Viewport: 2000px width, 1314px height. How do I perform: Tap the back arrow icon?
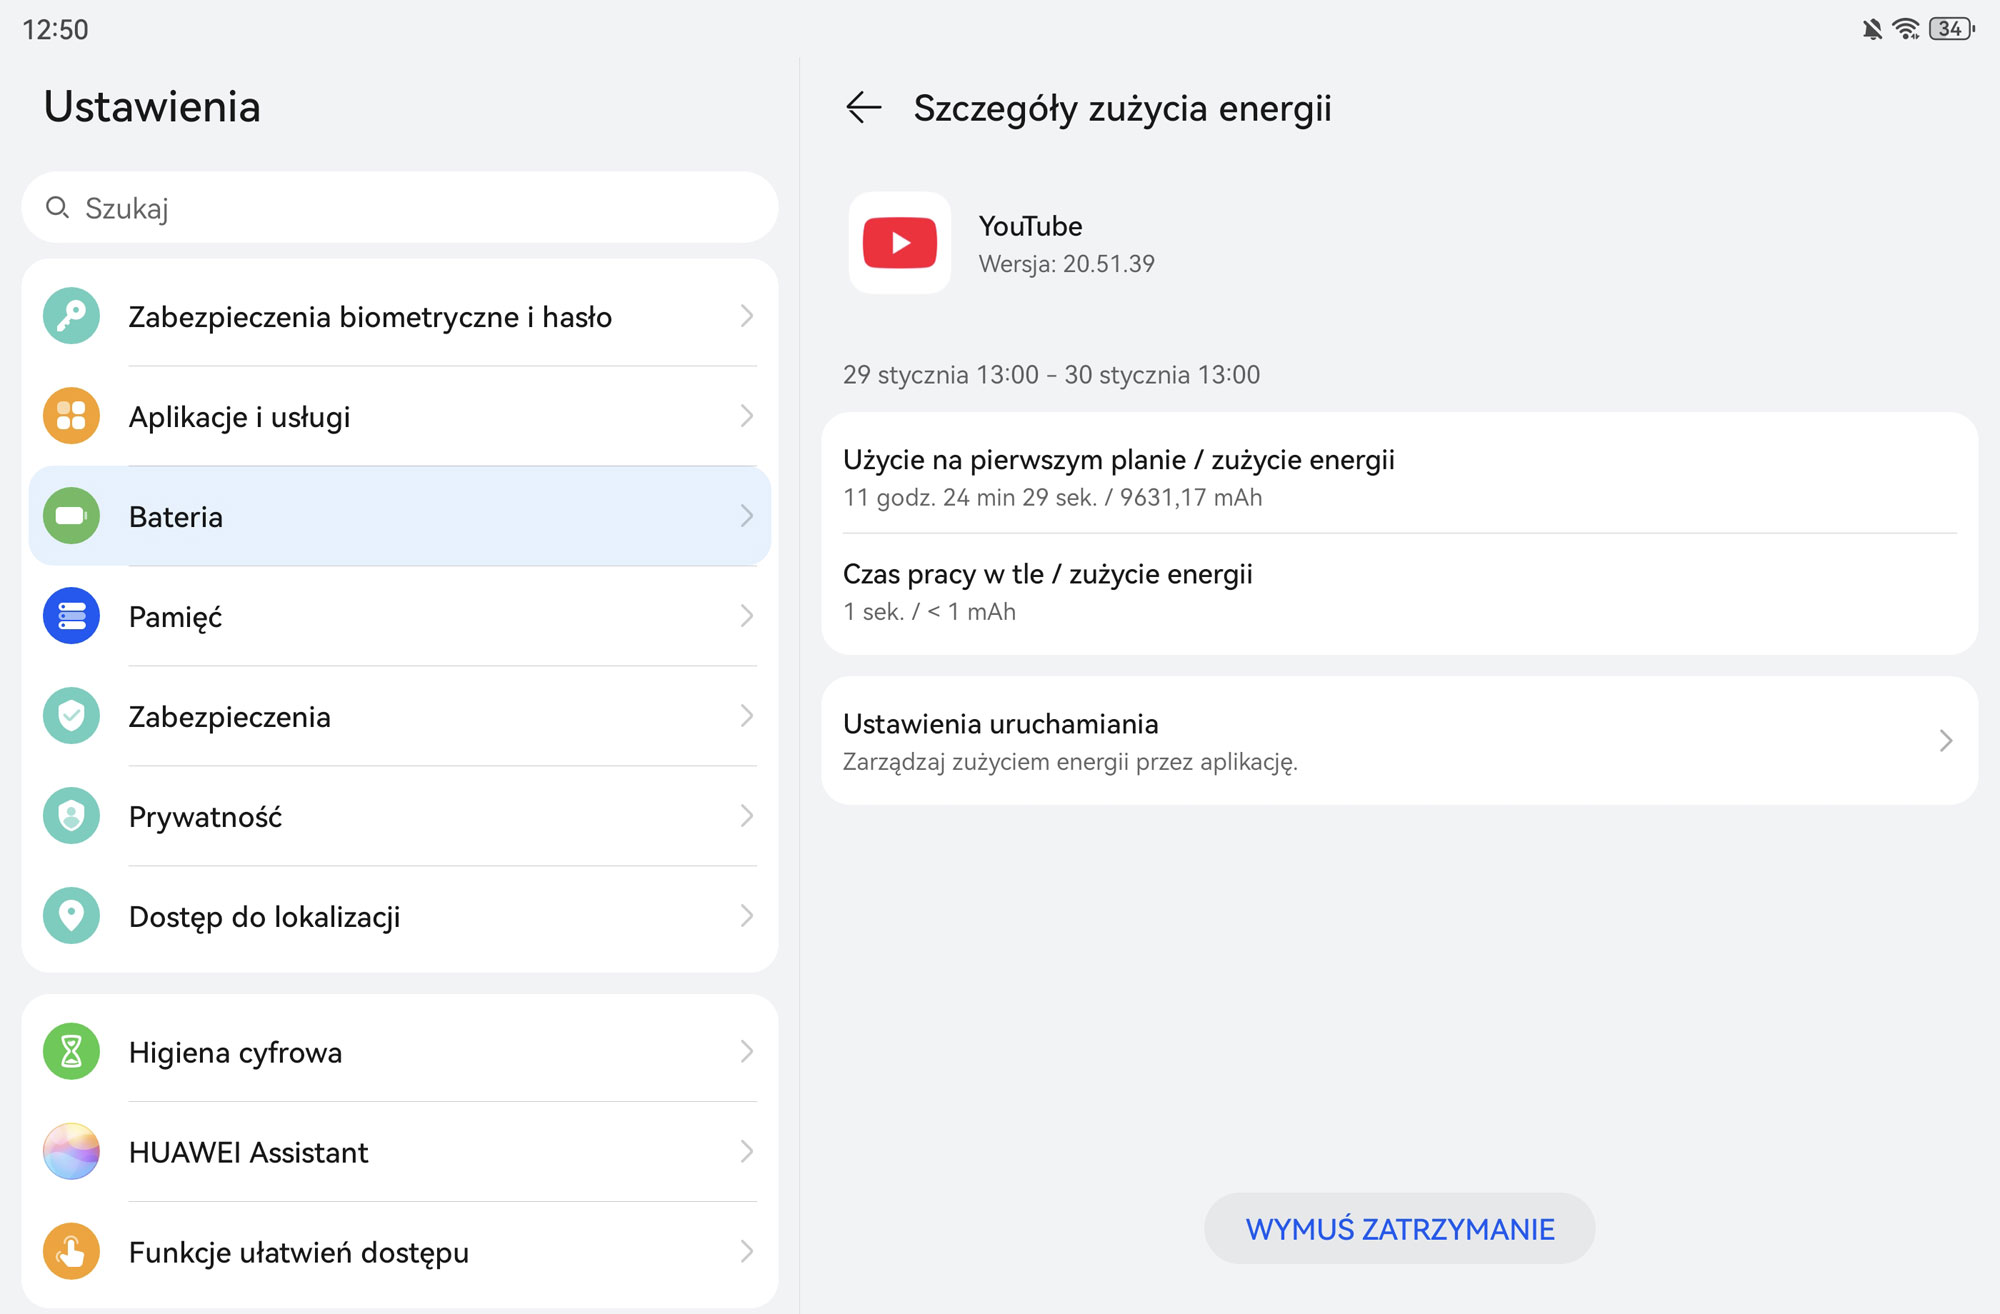pos(863,107)
